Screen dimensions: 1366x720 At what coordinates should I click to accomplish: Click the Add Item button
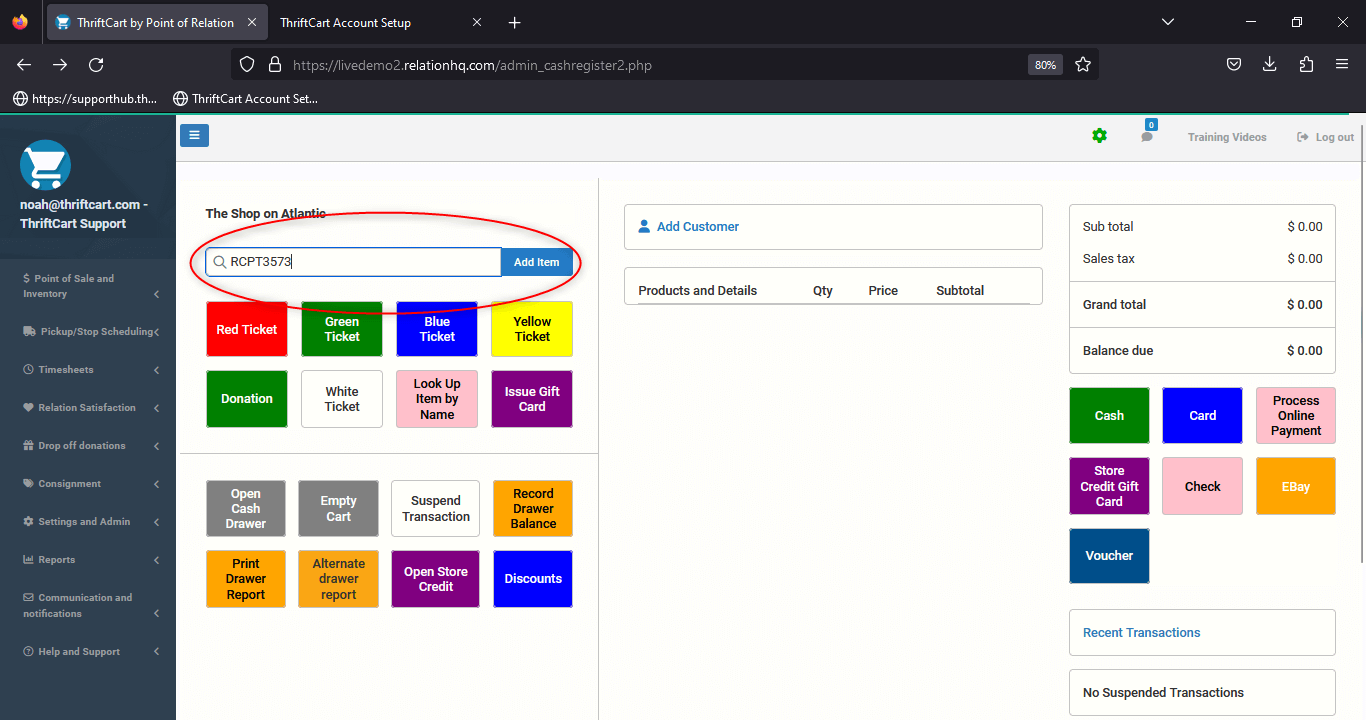(x=537, y=261)
